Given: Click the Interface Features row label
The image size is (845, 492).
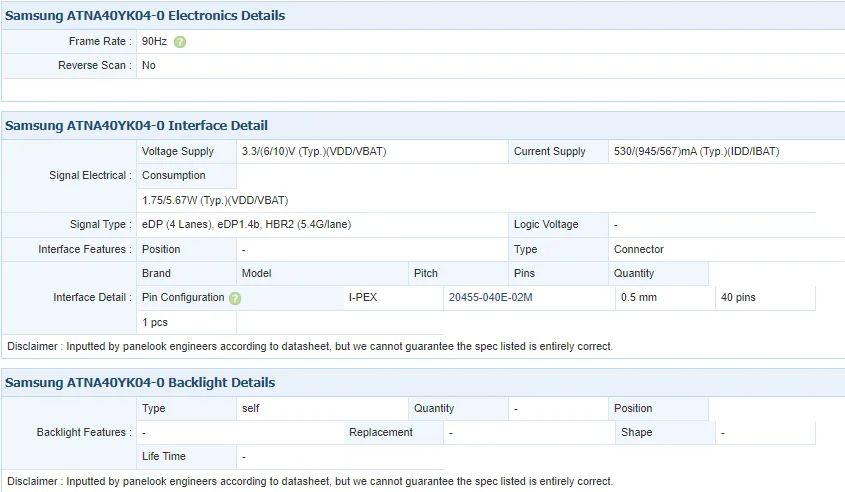Looking at the screenshot, I should click(85, 249).
